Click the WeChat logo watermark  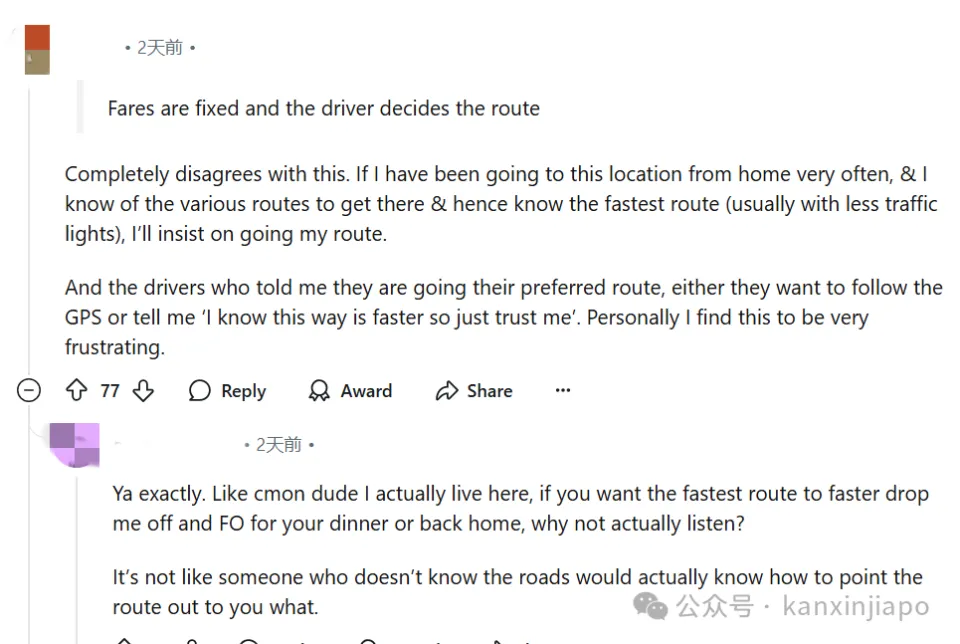[650, 606]
